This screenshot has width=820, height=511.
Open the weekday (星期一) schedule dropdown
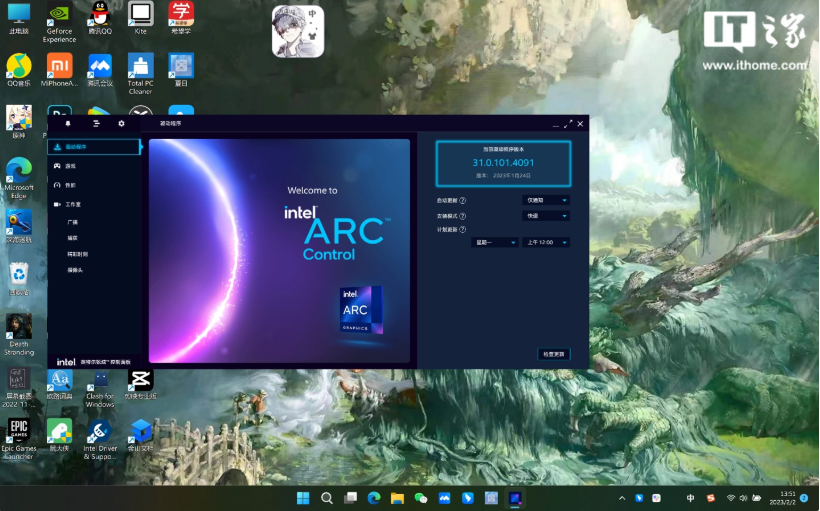[x=495, y=242]
